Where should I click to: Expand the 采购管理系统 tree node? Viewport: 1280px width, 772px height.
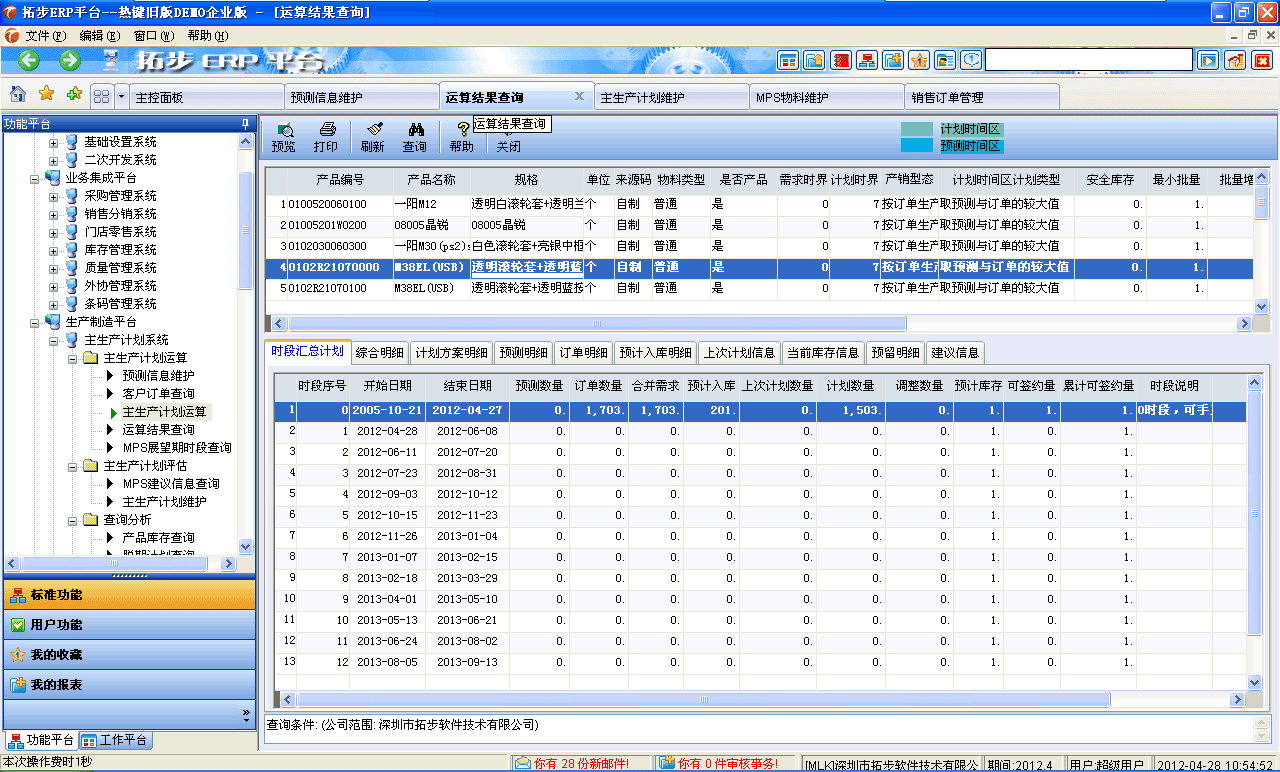tap(52, 195)
